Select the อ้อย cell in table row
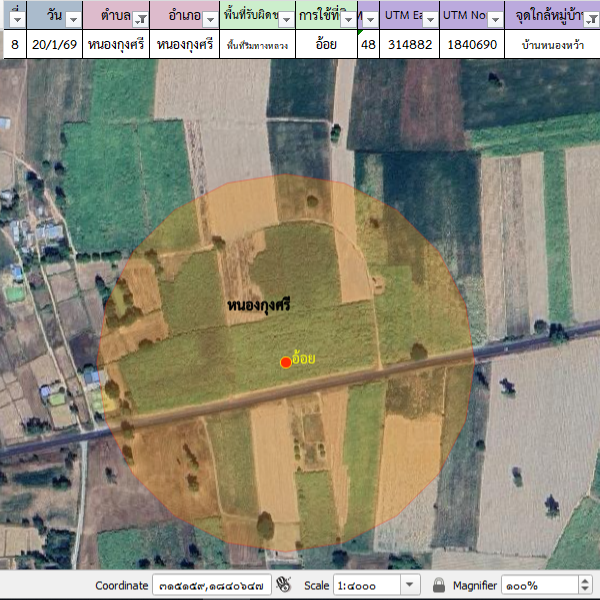The image size is (600, 600). coord(326,45)
